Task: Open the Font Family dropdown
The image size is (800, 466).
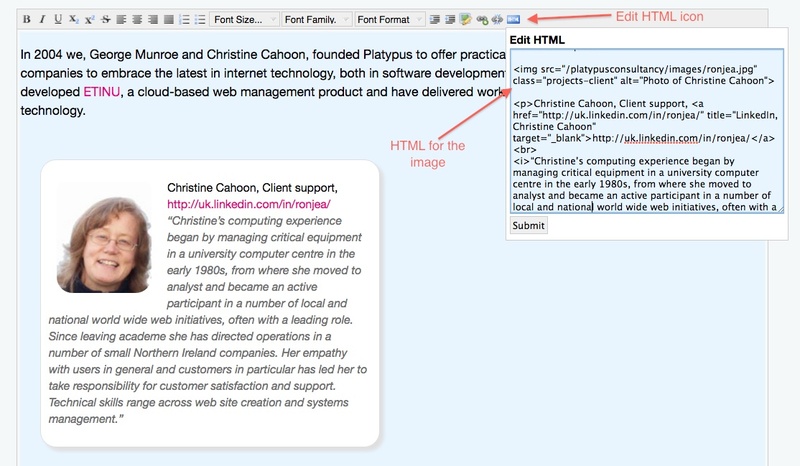Action: tap(315, 19)
